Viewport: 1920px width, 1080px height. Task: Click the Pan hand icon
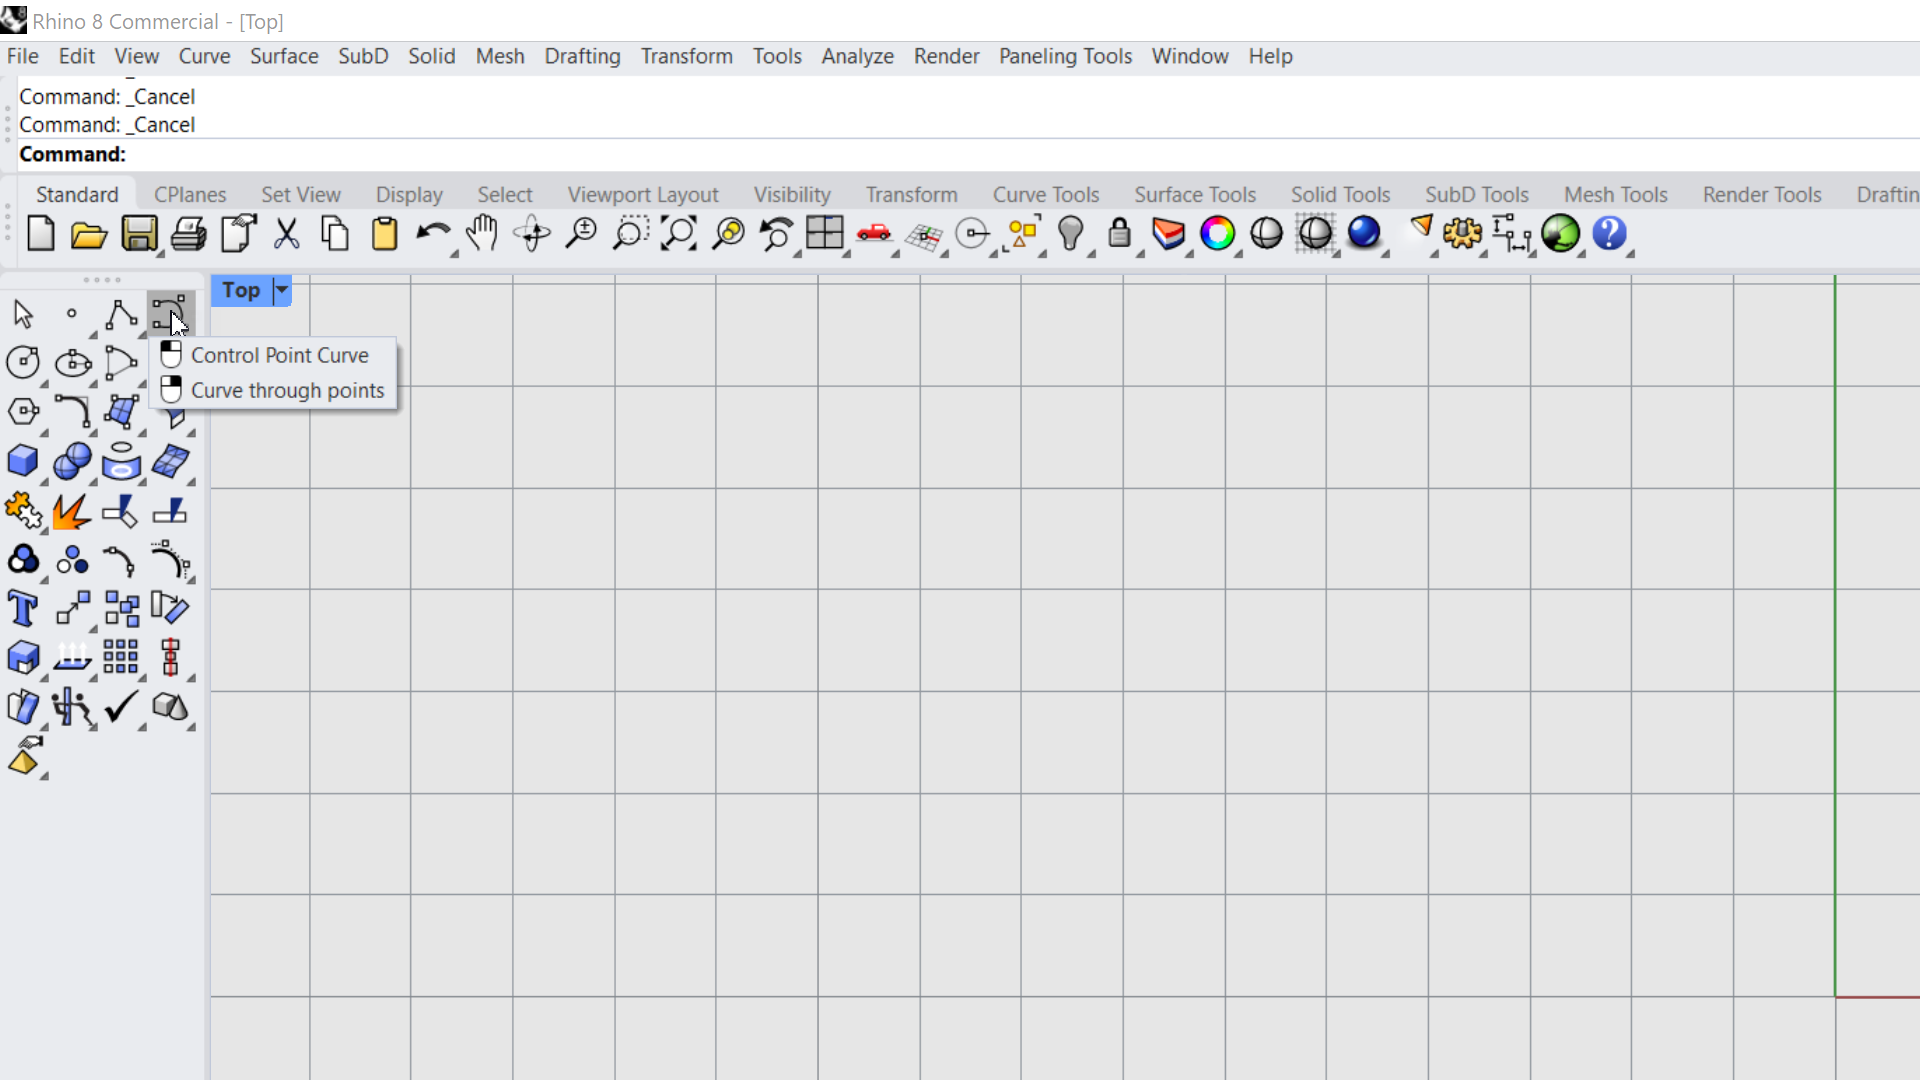click(482, 234)
